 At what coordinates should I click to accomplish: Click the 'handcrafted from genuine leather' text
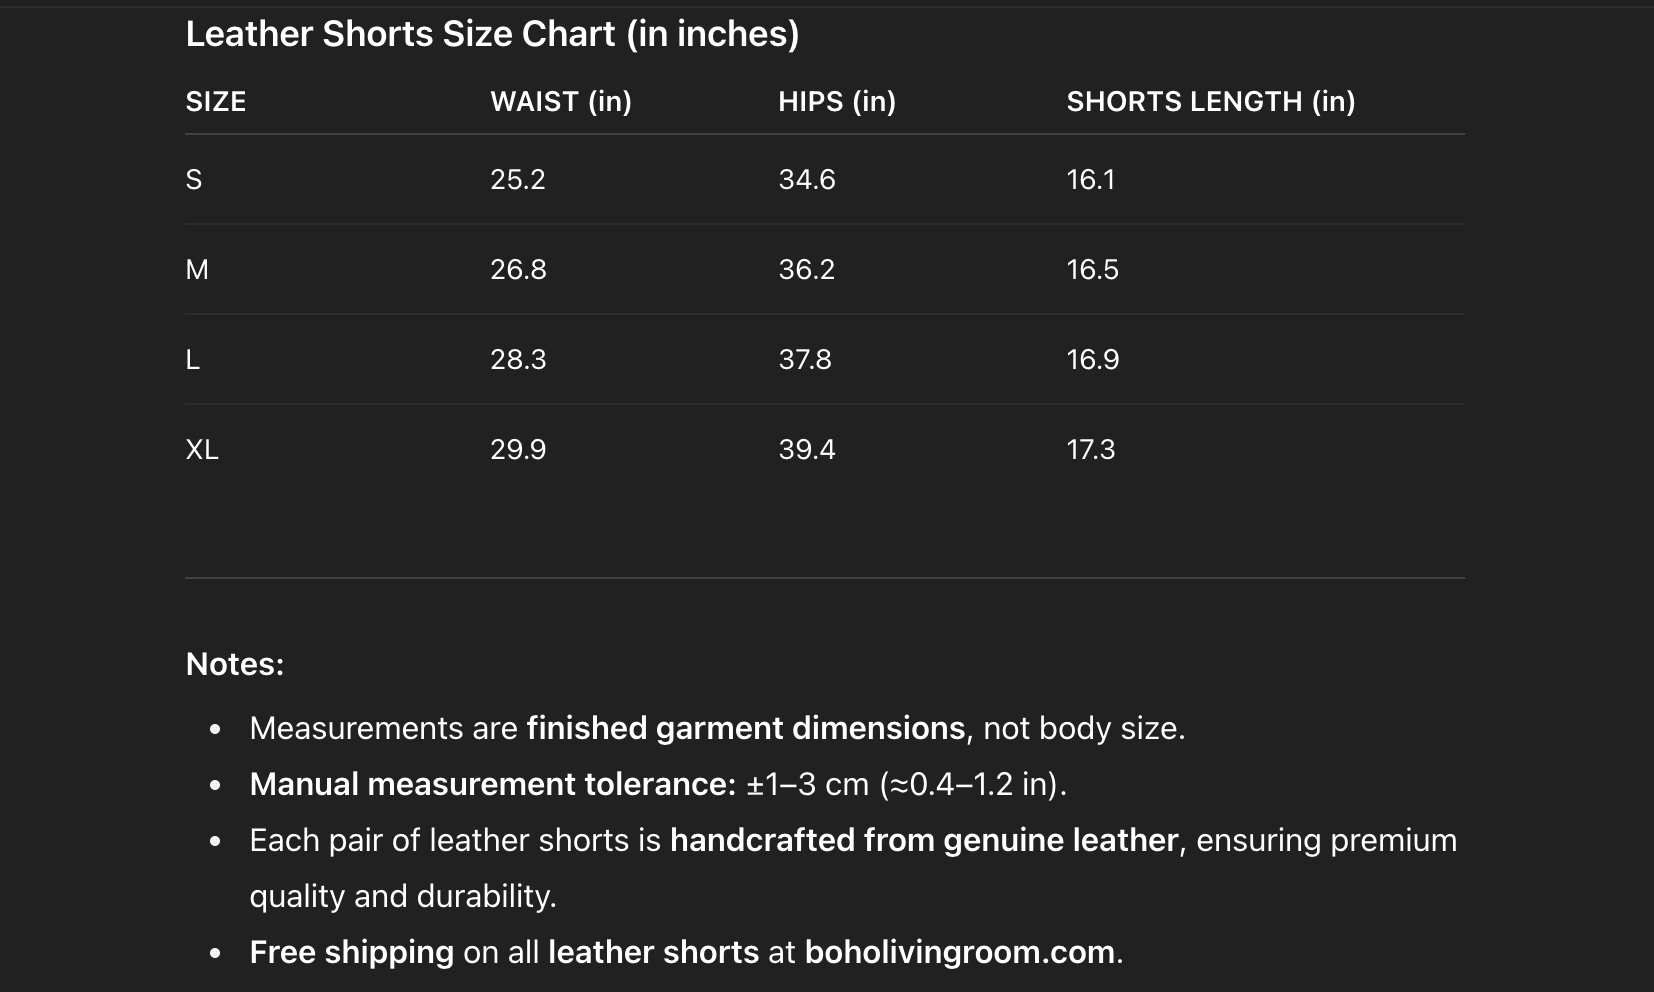(x=924, y=840)
